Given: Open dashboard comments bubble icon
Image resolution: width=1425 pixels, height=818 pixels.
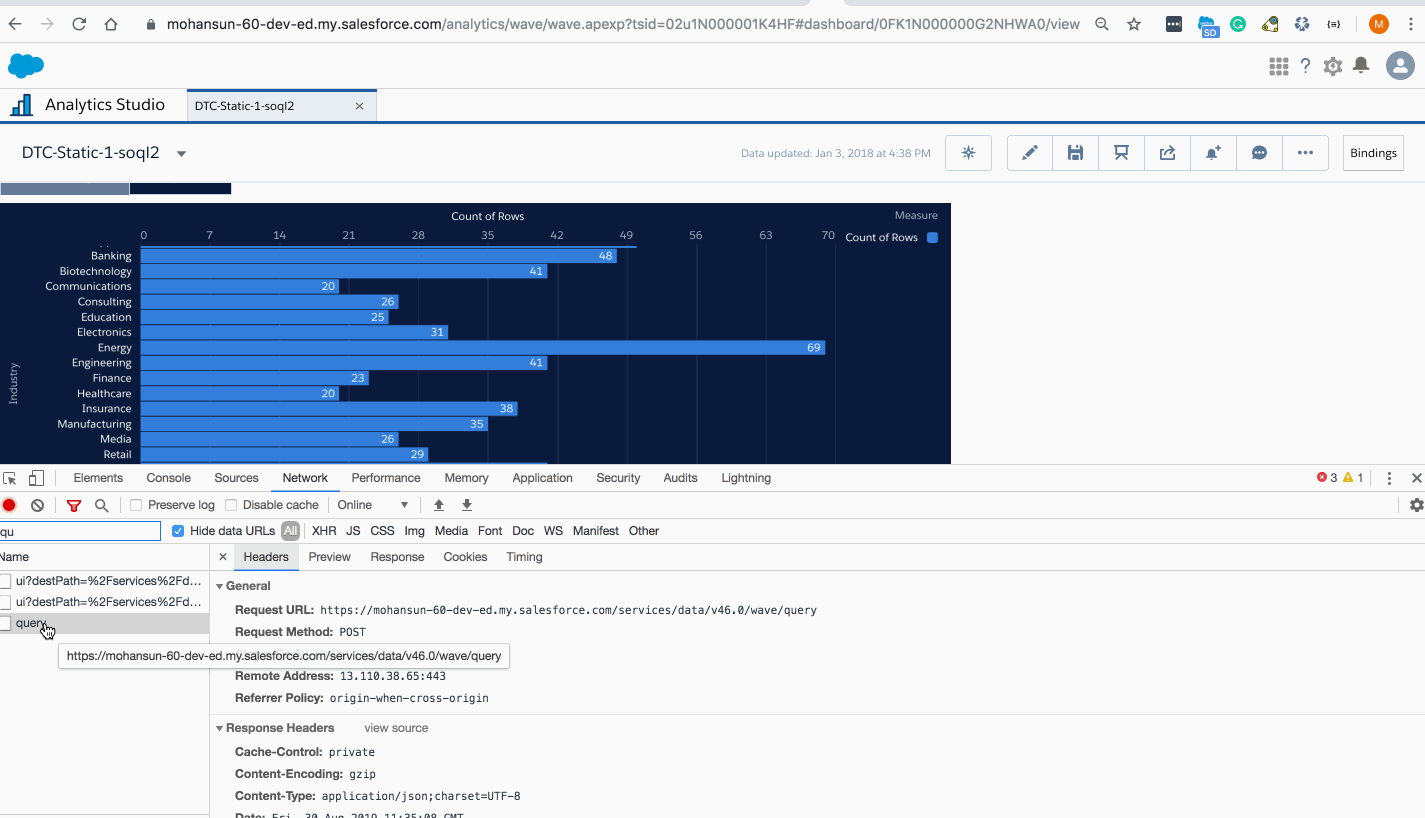Looking at the screenshot, I should [1260, 153].
